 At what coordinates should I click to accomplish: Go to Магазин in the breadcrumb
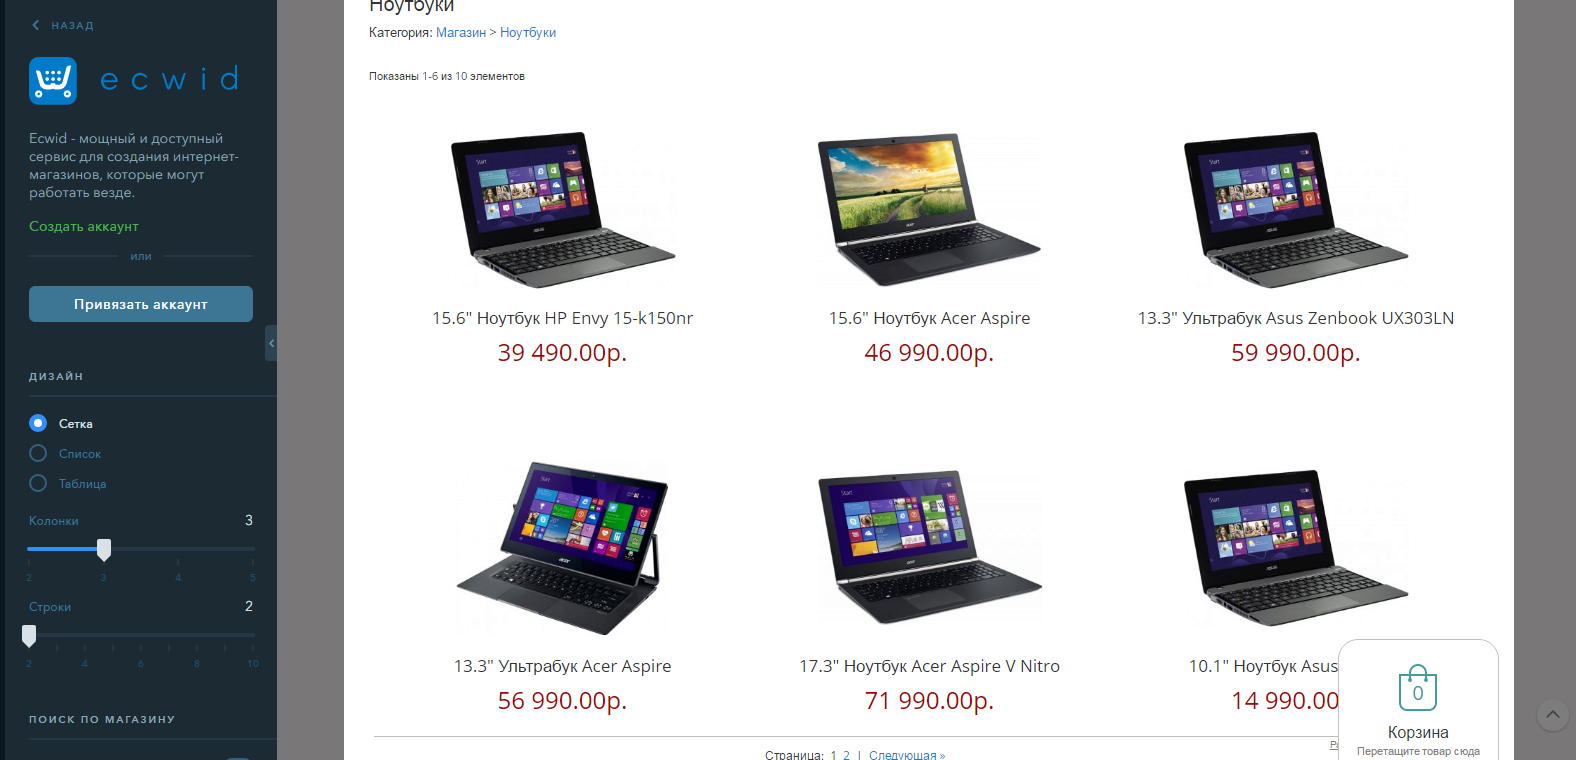[x=461, y=33]
